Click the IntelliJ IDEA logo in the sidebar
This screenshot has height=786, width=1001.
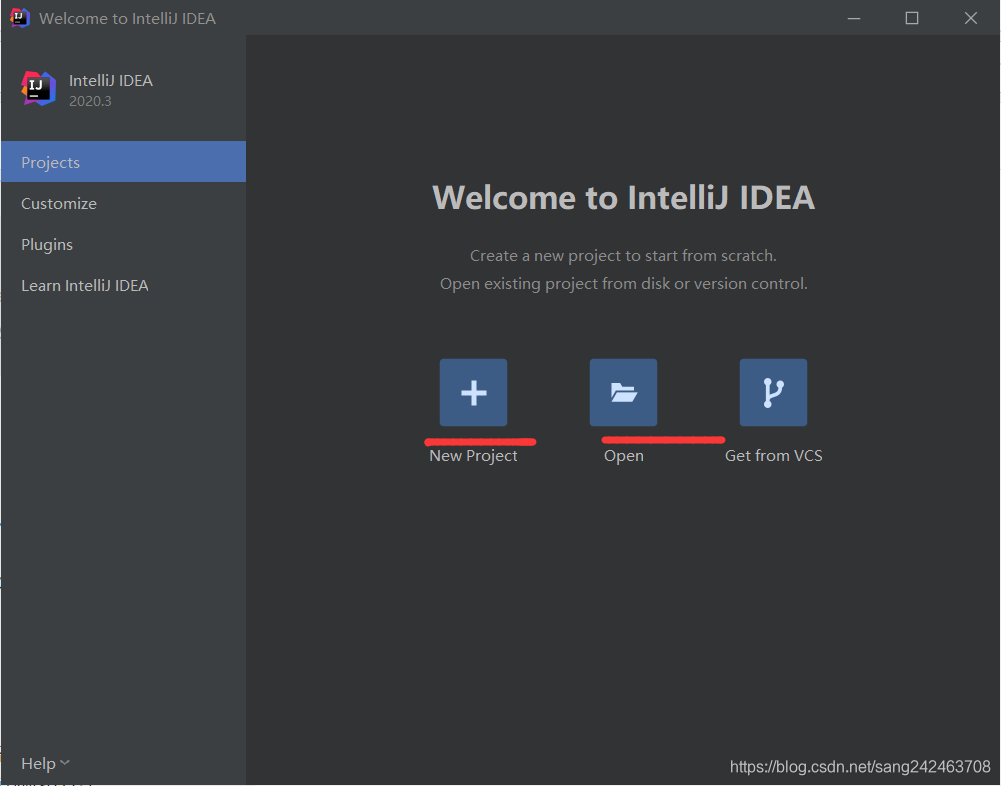(x=38, y=89)
